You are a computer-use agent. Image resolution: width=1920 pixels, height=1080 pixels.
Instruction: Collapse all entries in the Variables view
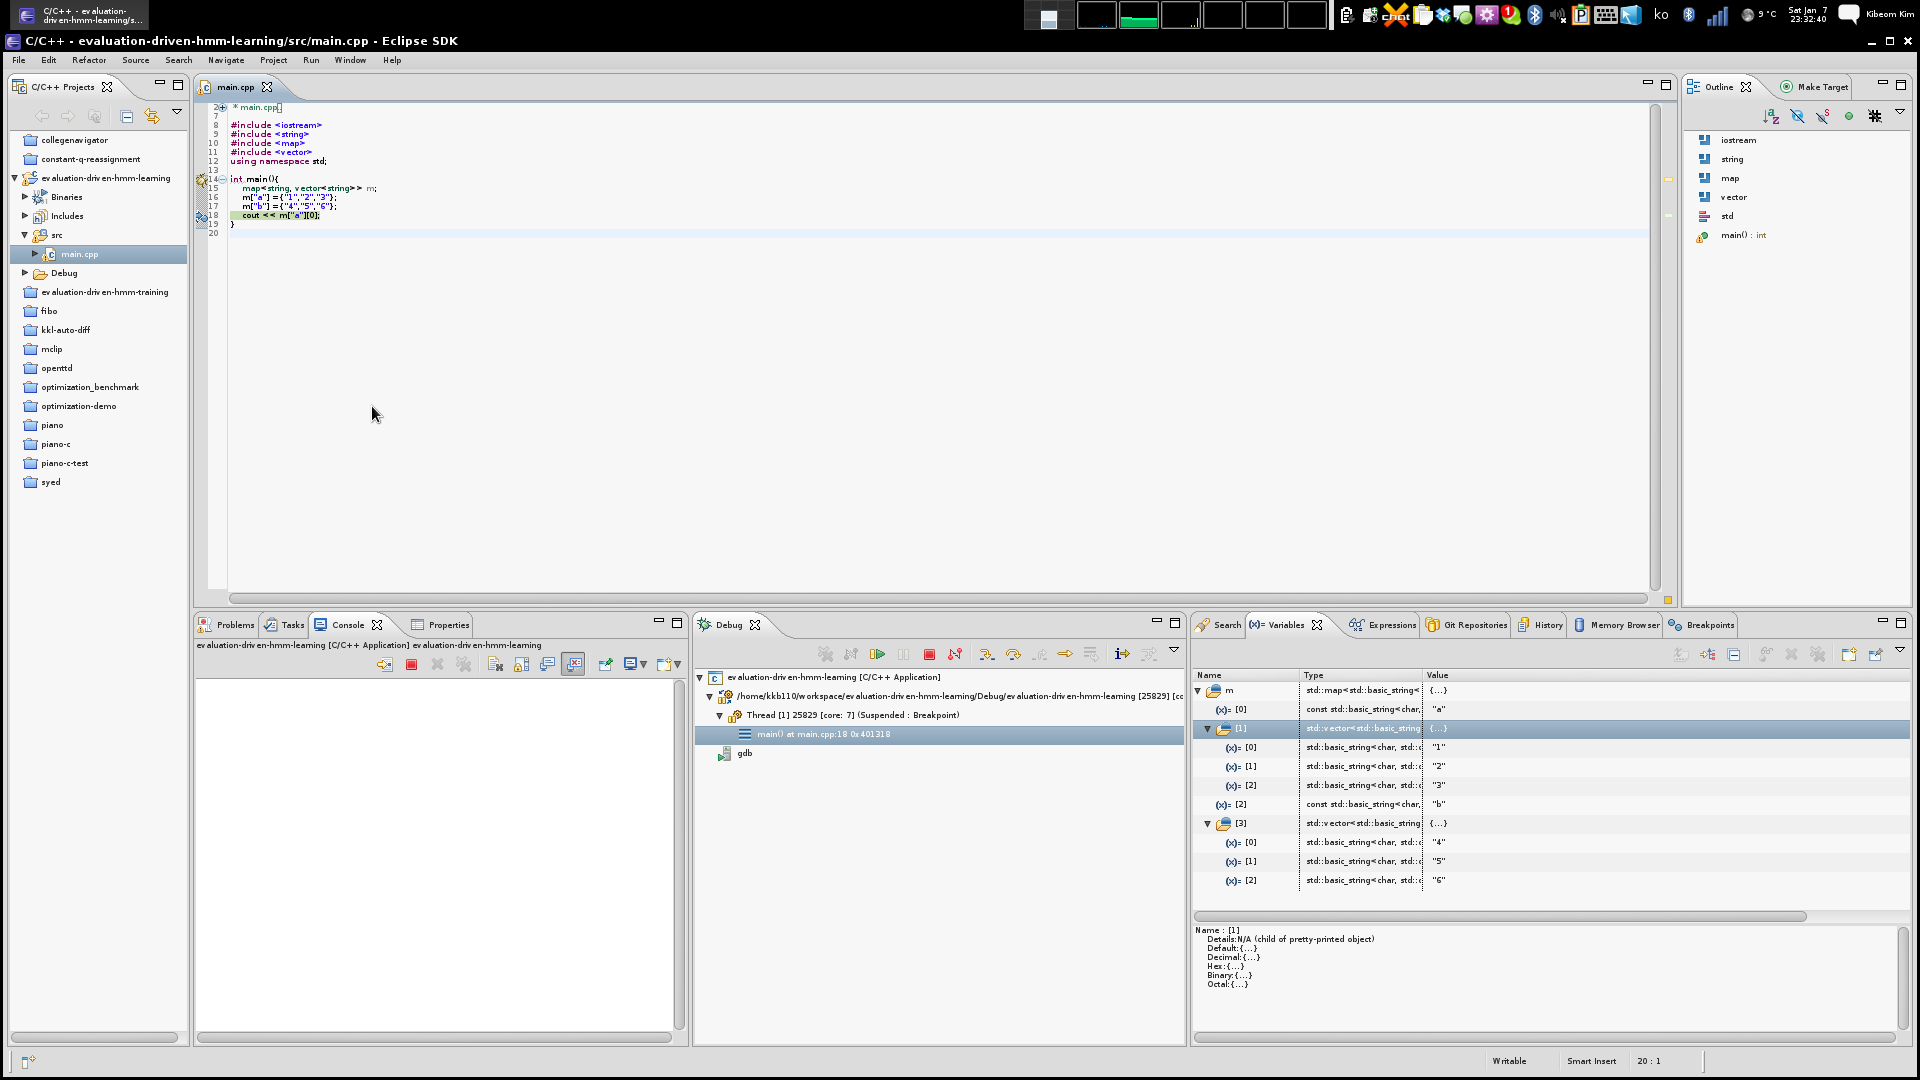[x=1734, y=655]
